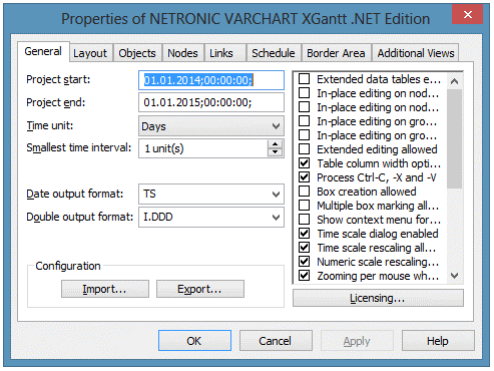Image resolution: width=494 pixels, height=371 pixels.
Task: Close the Properties dialog with the X
Action: 468,14
